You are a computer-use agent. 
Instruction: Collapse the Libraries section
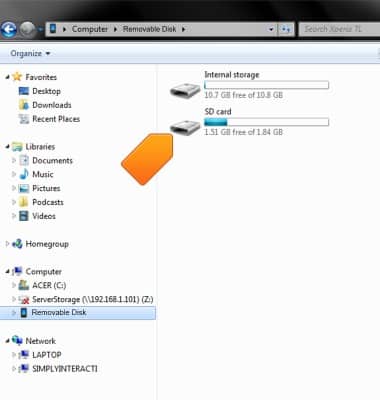coord(7,147)
